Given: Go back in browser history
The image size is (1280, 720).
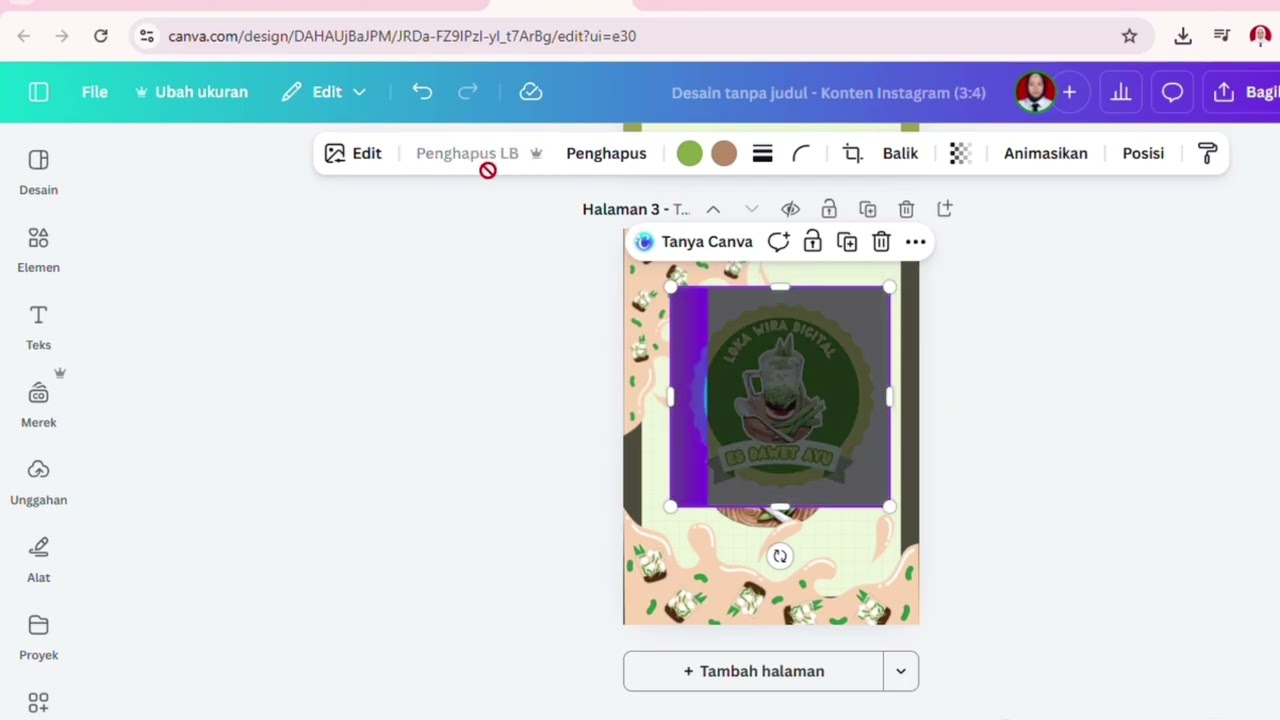Looking at the screenshot, I should click(x=24, y=36).
